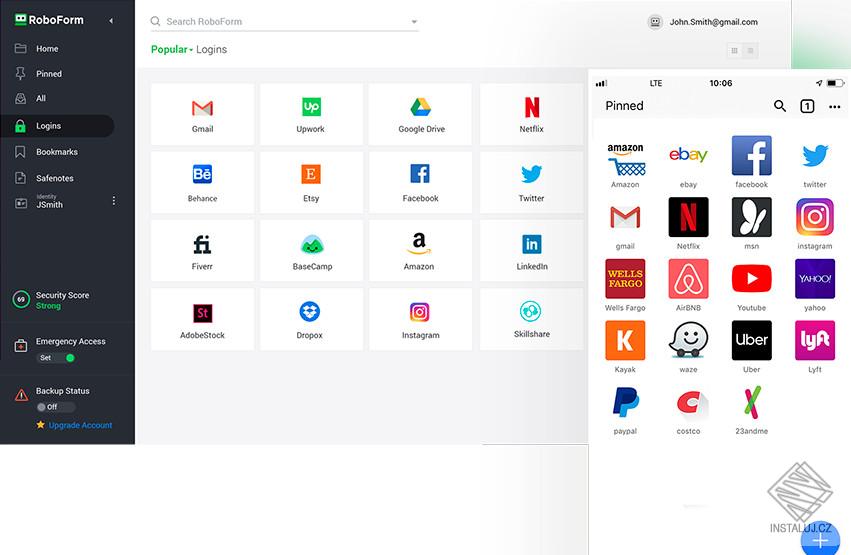This screenshot has width=851, height=555.
Task: Tap the blue plus add button
Action: click(x=820, y=540)
